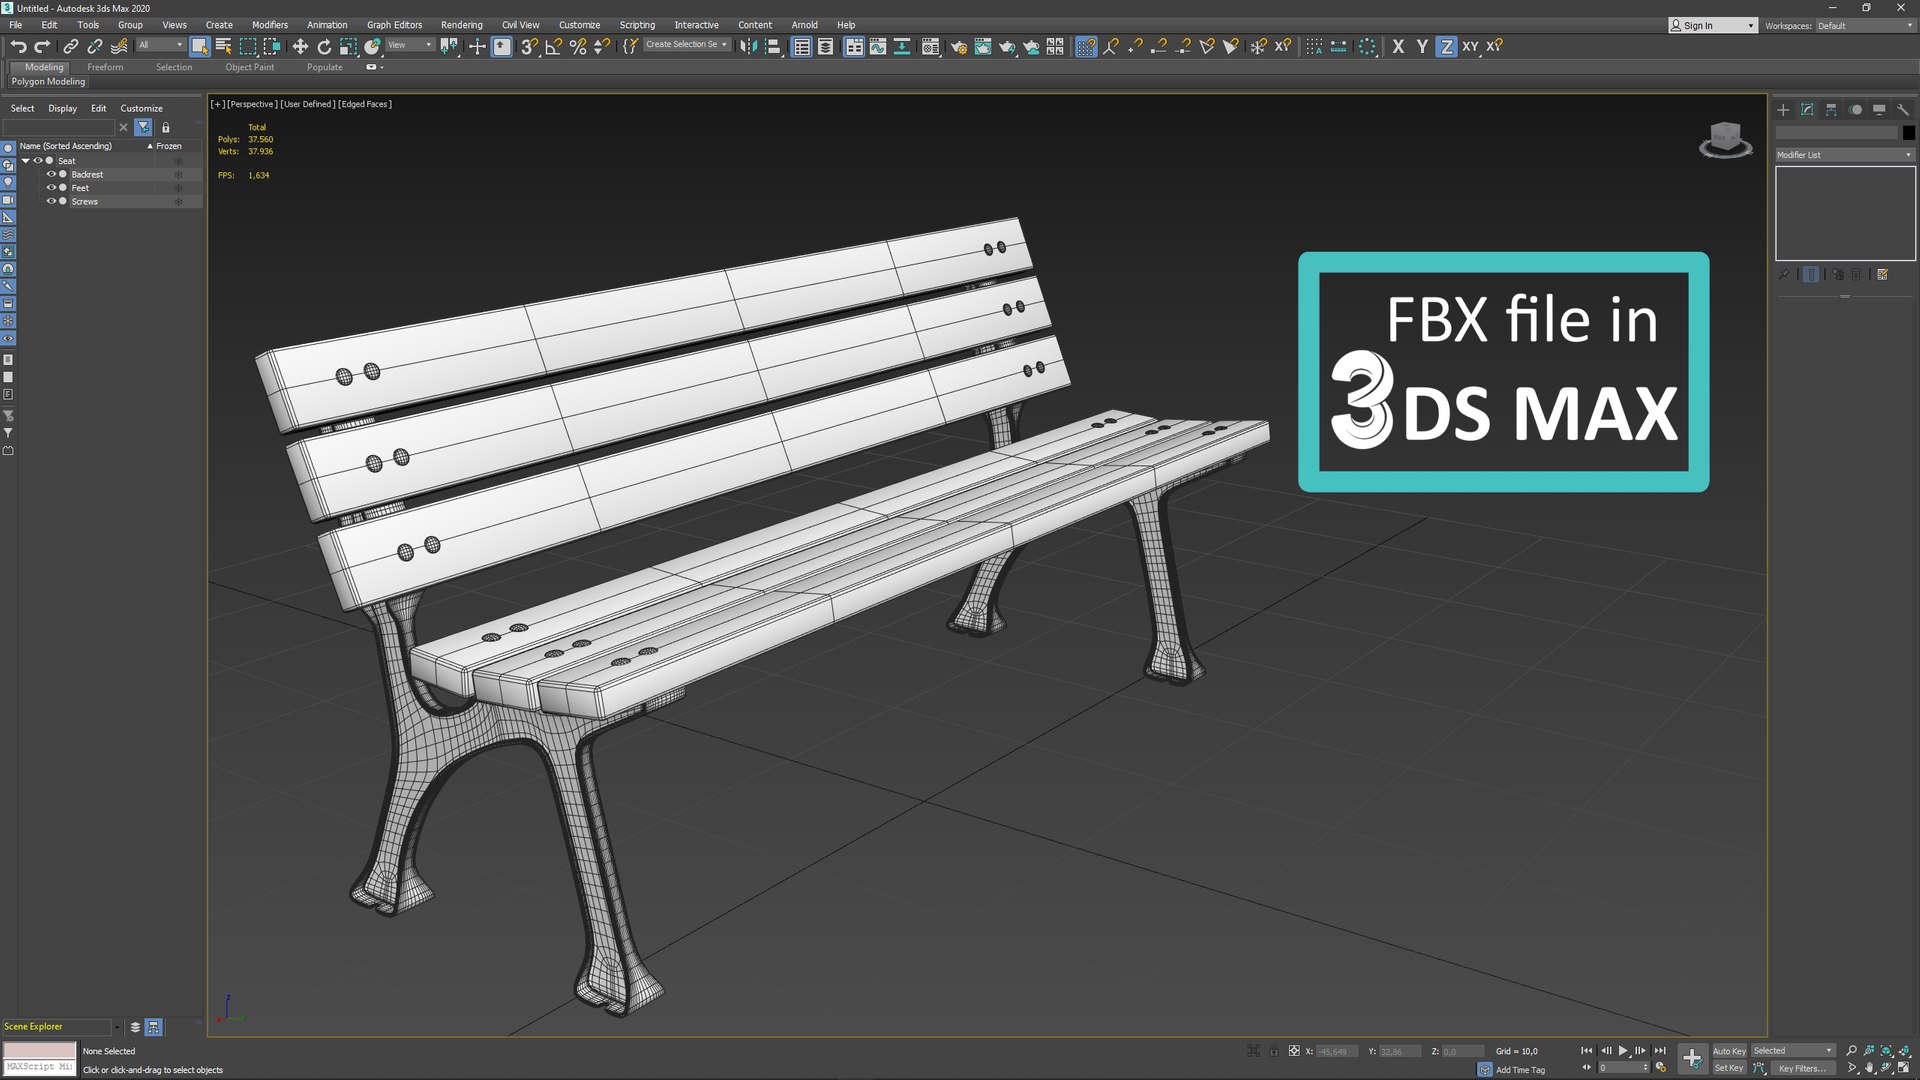Viewport: 1920px width, 1080px height.
Task: Click the Set Keys large plus button
Action: (x=1692, y=1058)
